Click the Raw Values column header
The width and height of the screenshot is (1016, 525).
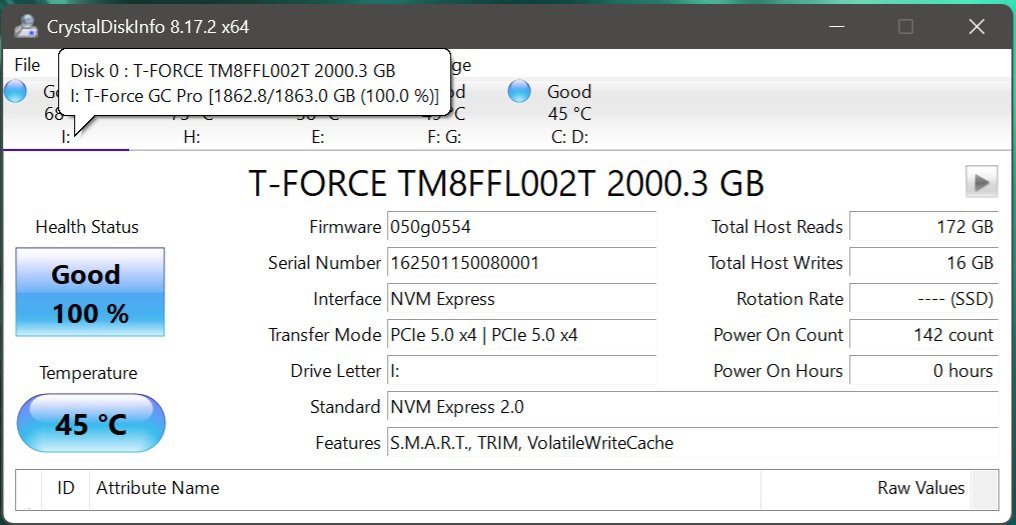coord(866,488)
